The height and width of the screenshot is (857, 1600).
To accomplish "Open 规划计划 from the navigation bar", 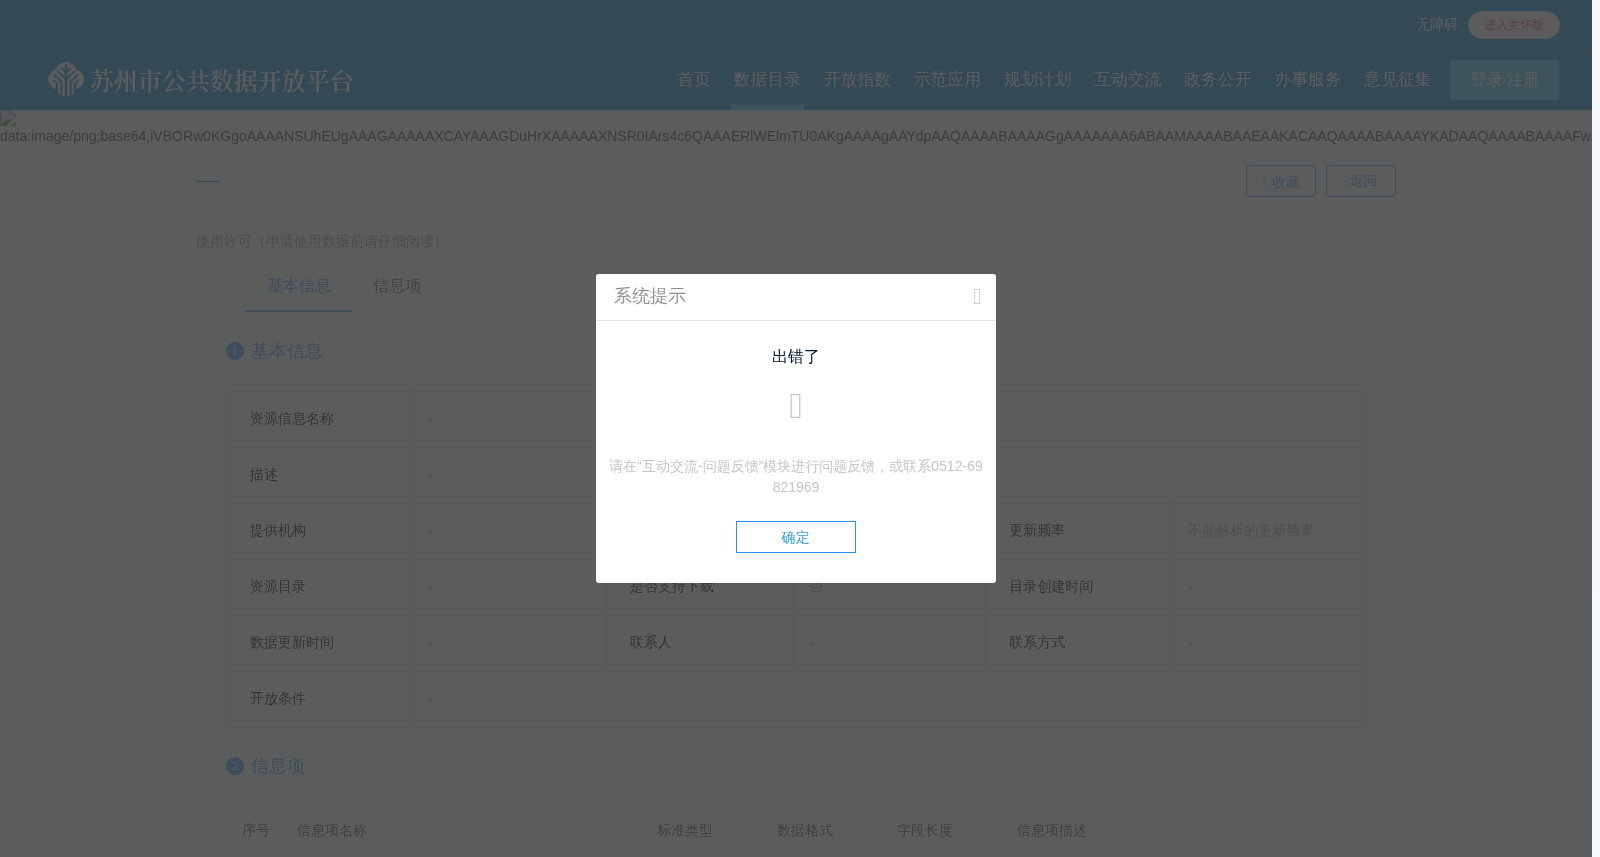I will tap(1037, 80).
